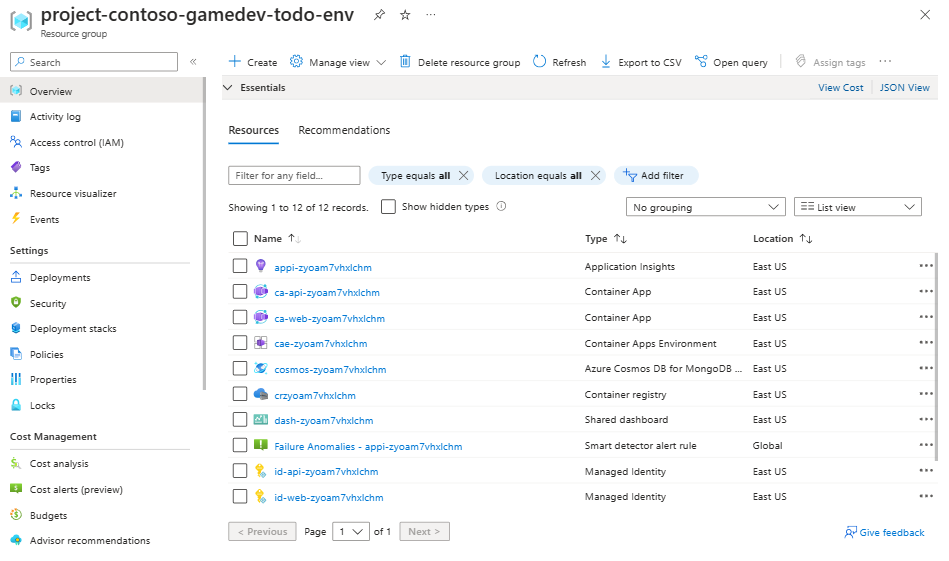Open the No grouping dropdown
949x561 pixels.
pyautogui.click(x=706, y=207)
